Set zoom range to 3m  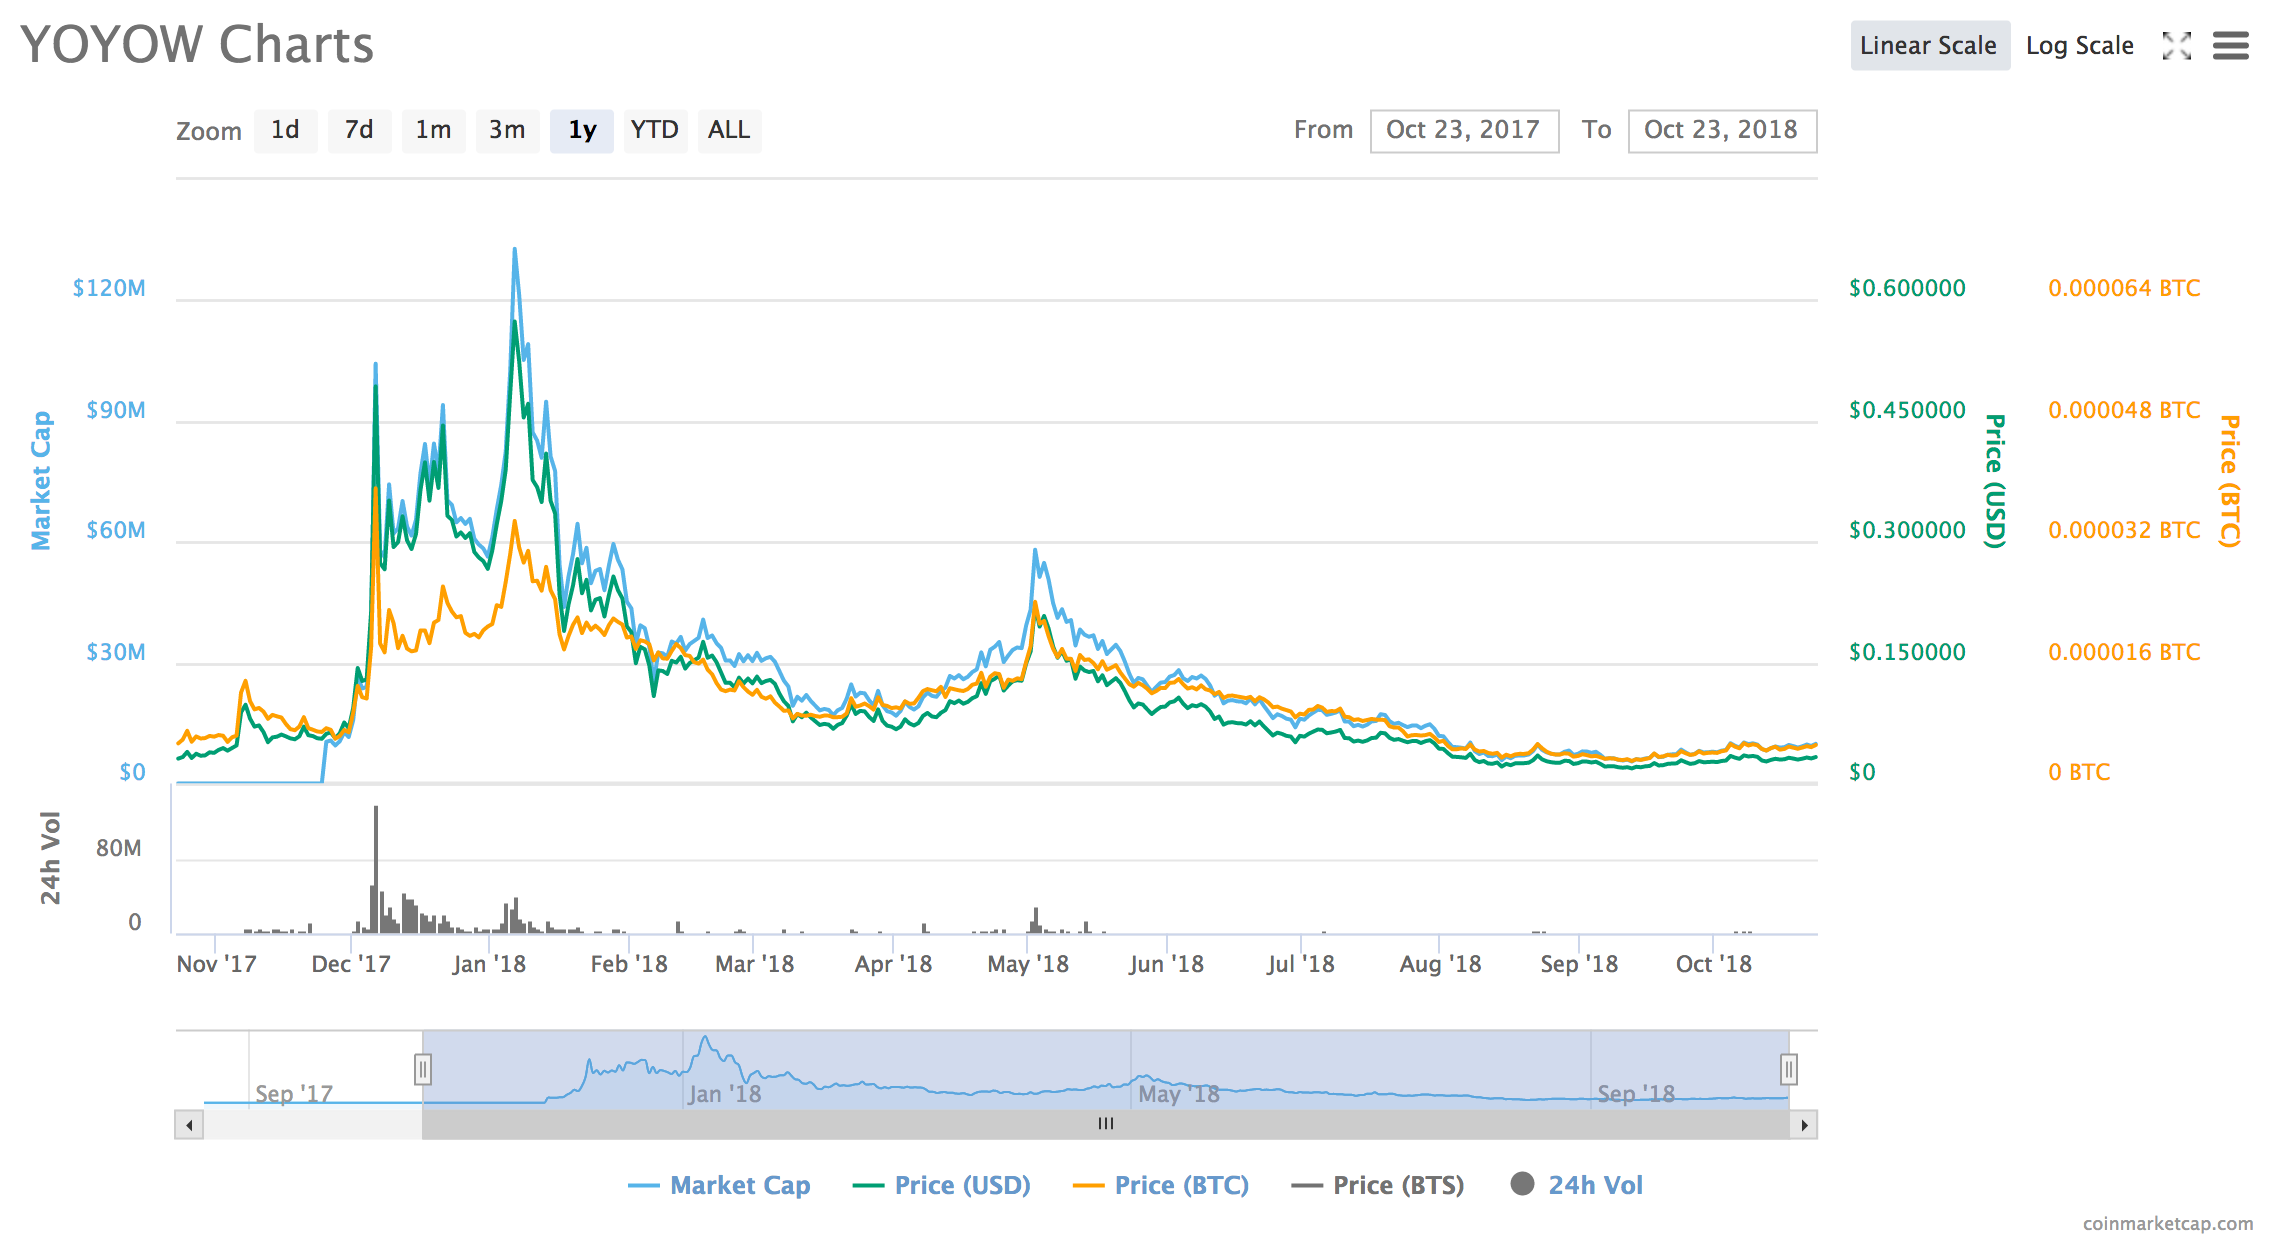[507, 130]
